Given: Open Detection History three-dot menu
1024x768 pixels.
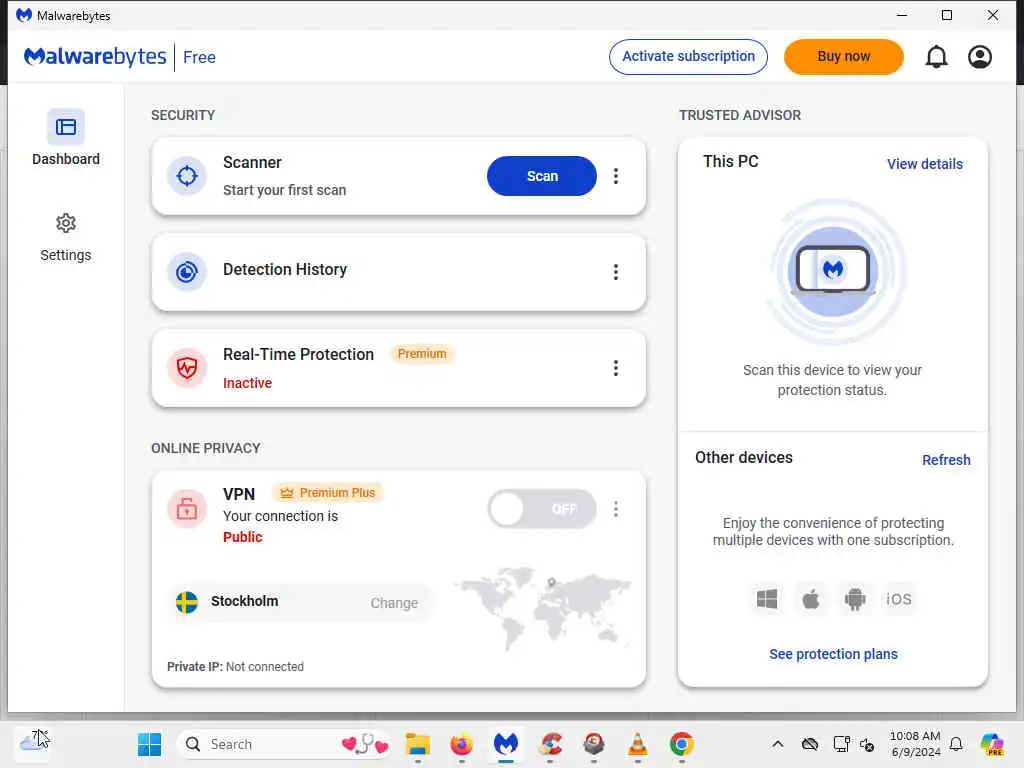Looking at the screenshot, I should point(615,272).
